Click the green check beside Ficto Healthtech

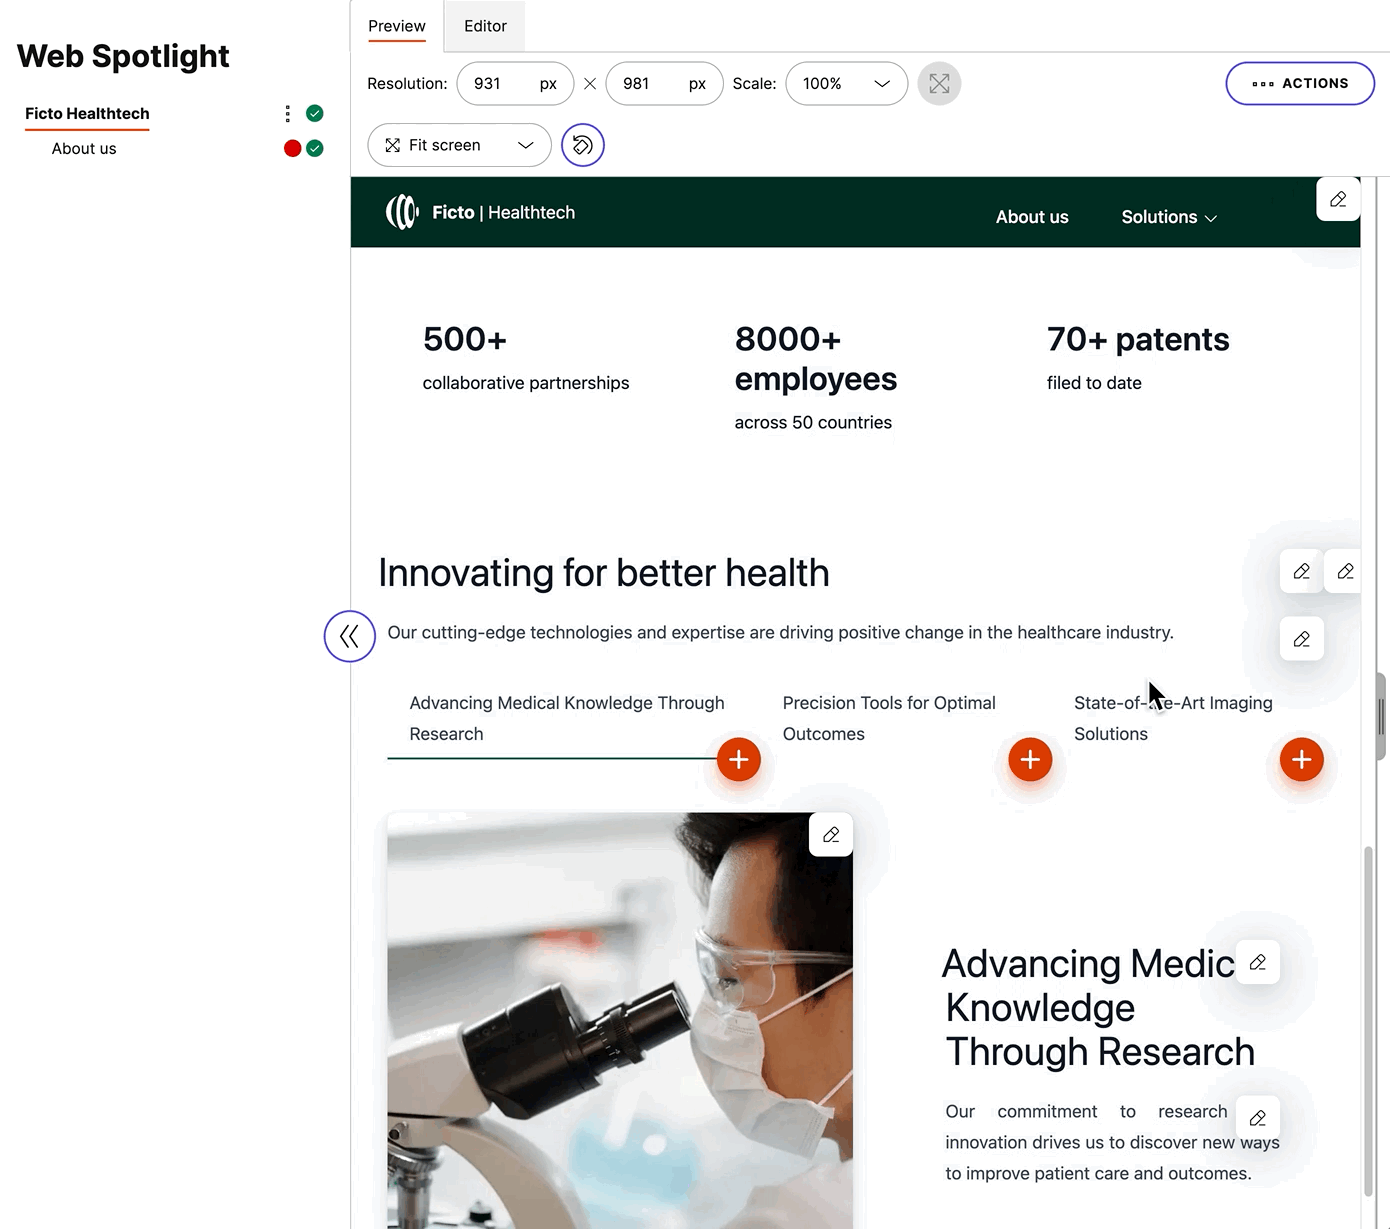(314, 113)
